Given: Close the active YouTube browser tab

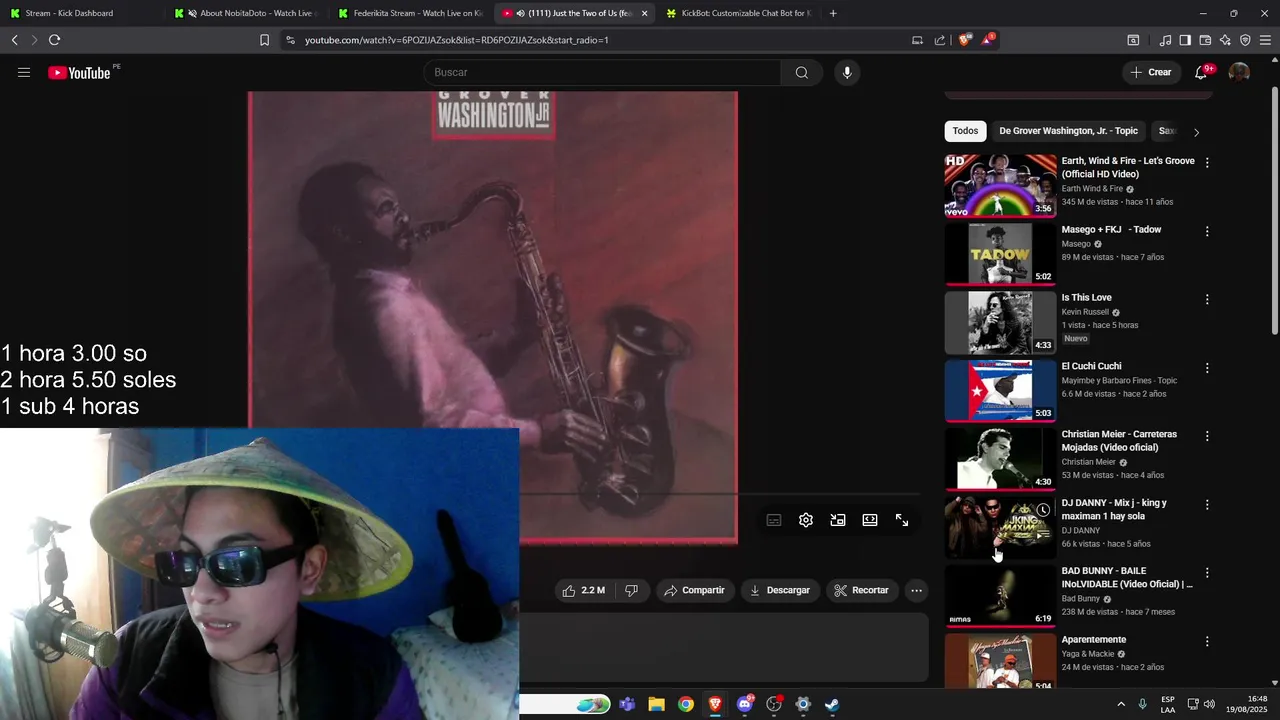Looking at the screenshot, I should tap(644, 13).
